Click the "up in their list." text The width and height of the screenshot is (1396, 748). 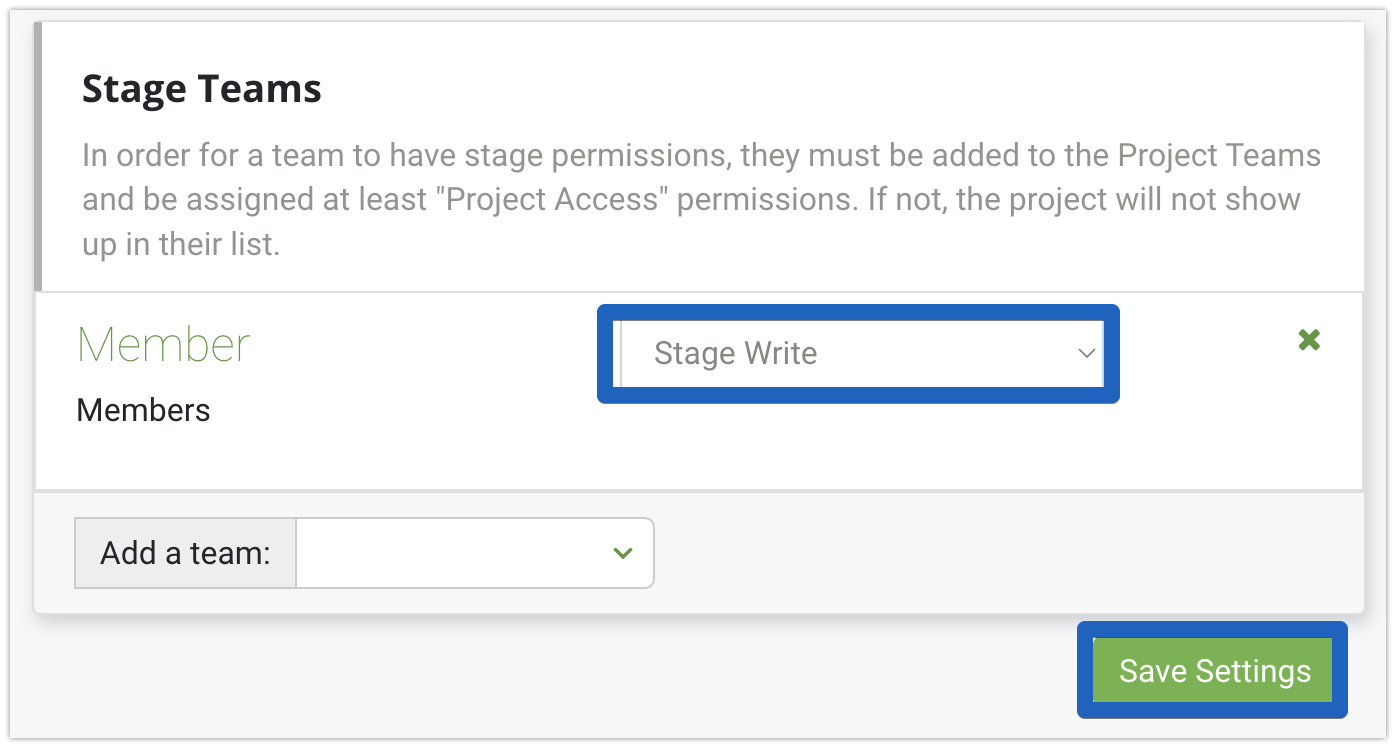(x=180, y=244)
